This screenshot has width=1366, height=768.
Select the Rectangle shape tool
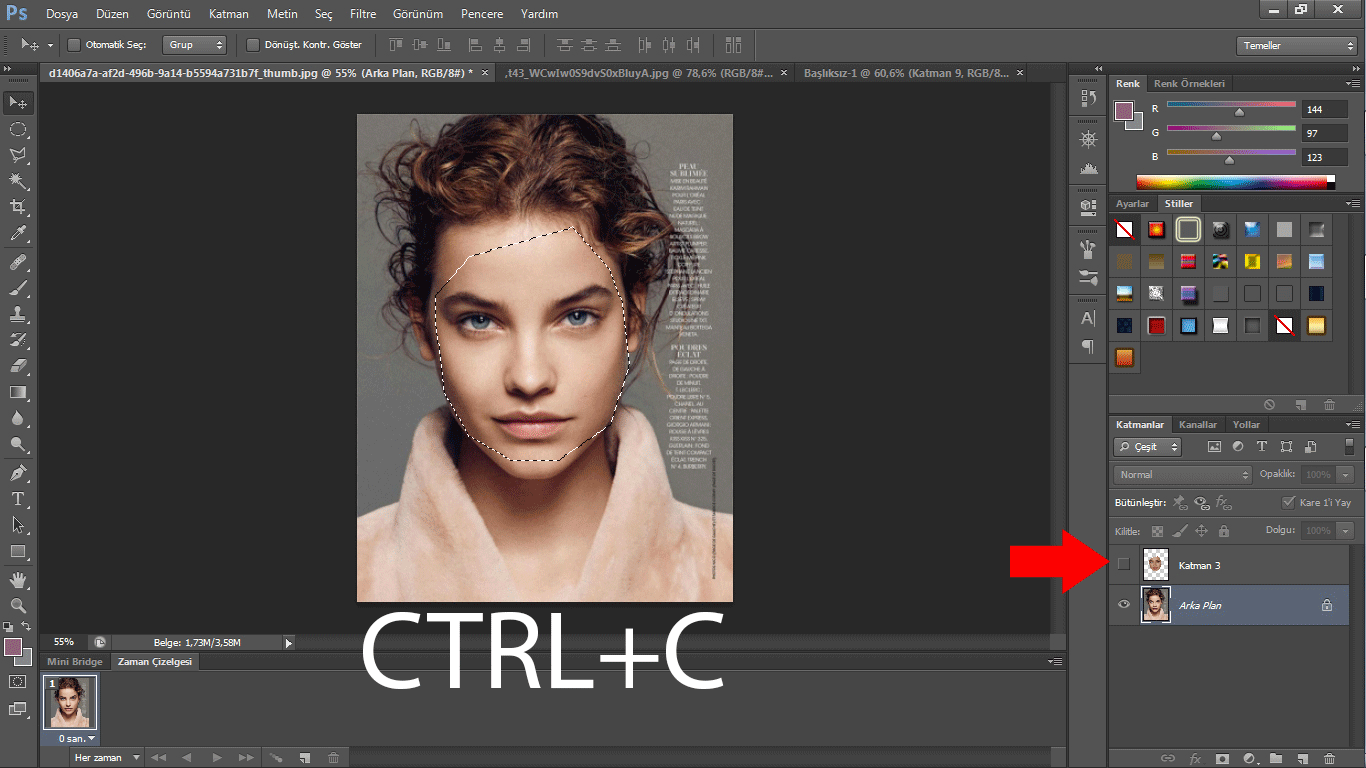coord(18,551)
